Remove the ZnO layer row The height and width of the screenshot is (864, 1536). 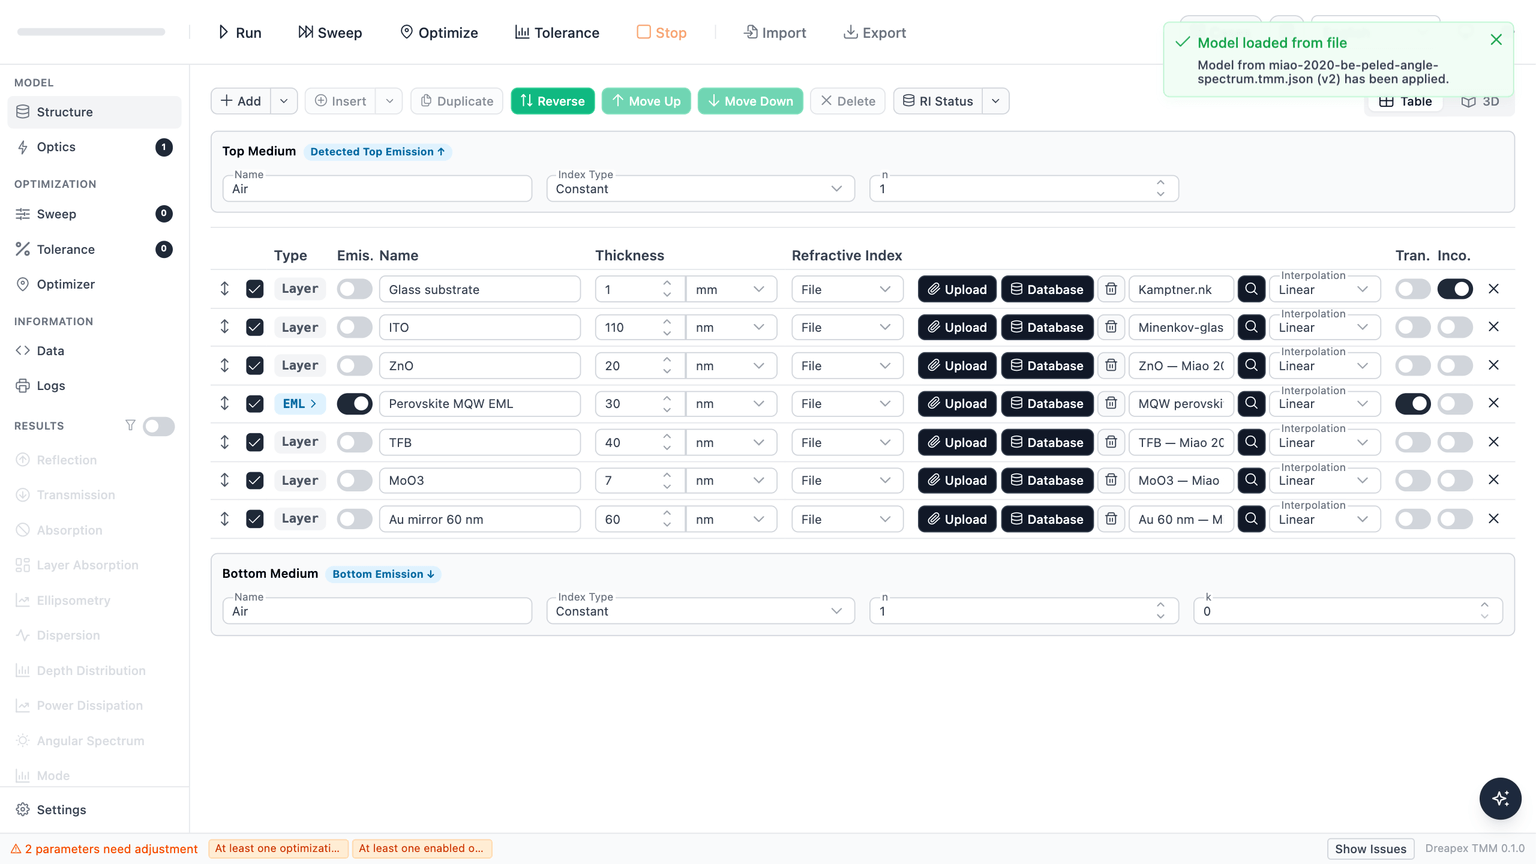[x=1493, y=365]
